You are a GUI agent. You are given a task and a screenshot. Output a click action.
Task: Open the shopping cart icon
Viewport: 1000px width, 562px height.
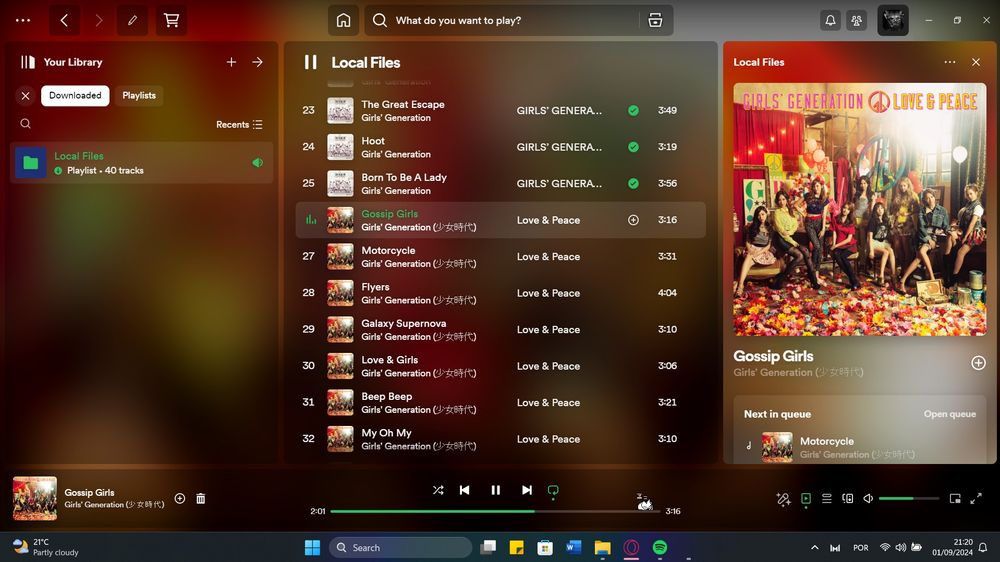coord(171,20)
